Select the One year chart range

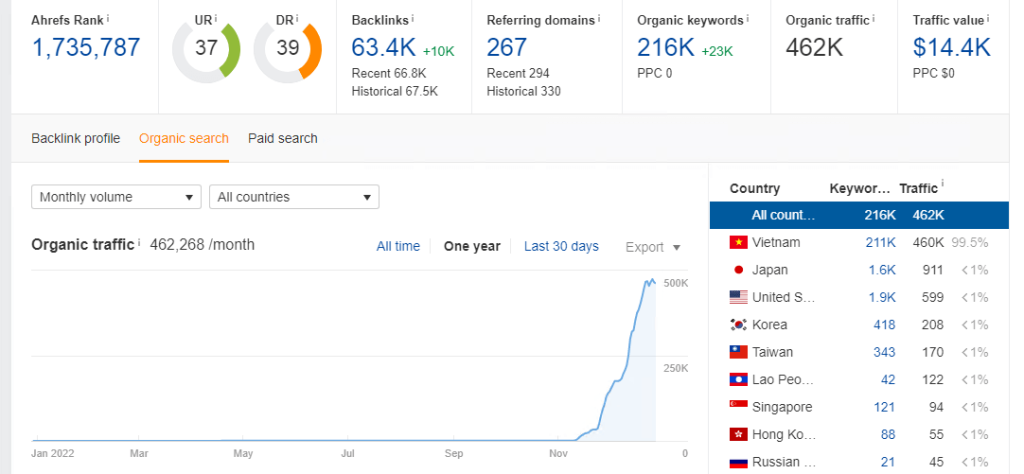tap(472, 246)
